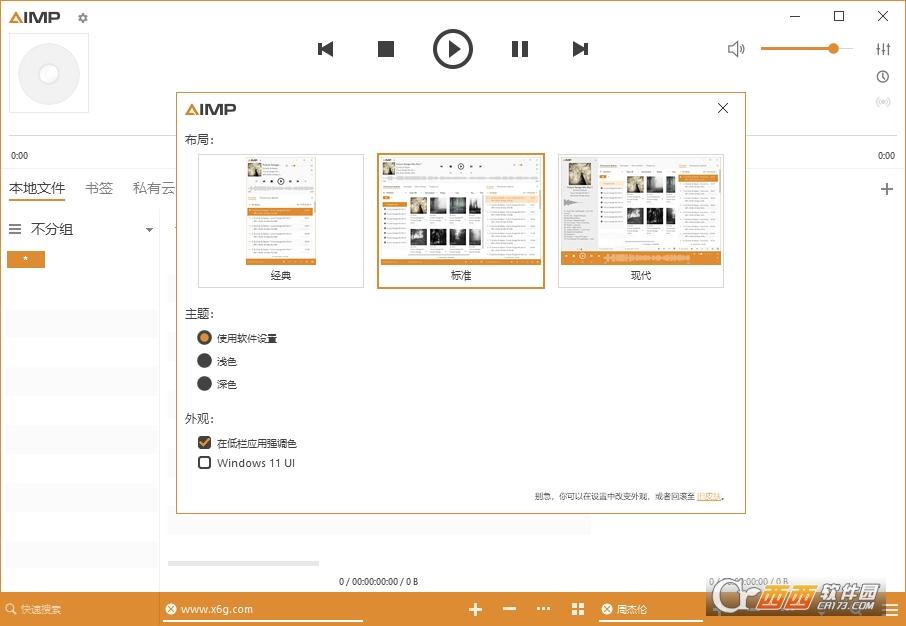The image size is (906, 626).
Task: Add a new playlist with plus icon
Action: point(887,189)
